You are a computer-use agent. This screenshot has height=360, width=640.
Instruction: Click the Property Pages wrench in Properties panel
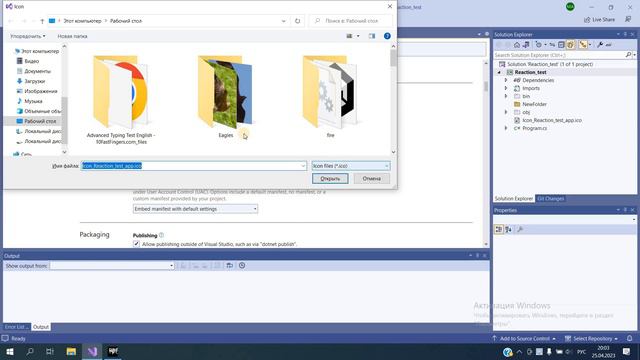(520, 229)
